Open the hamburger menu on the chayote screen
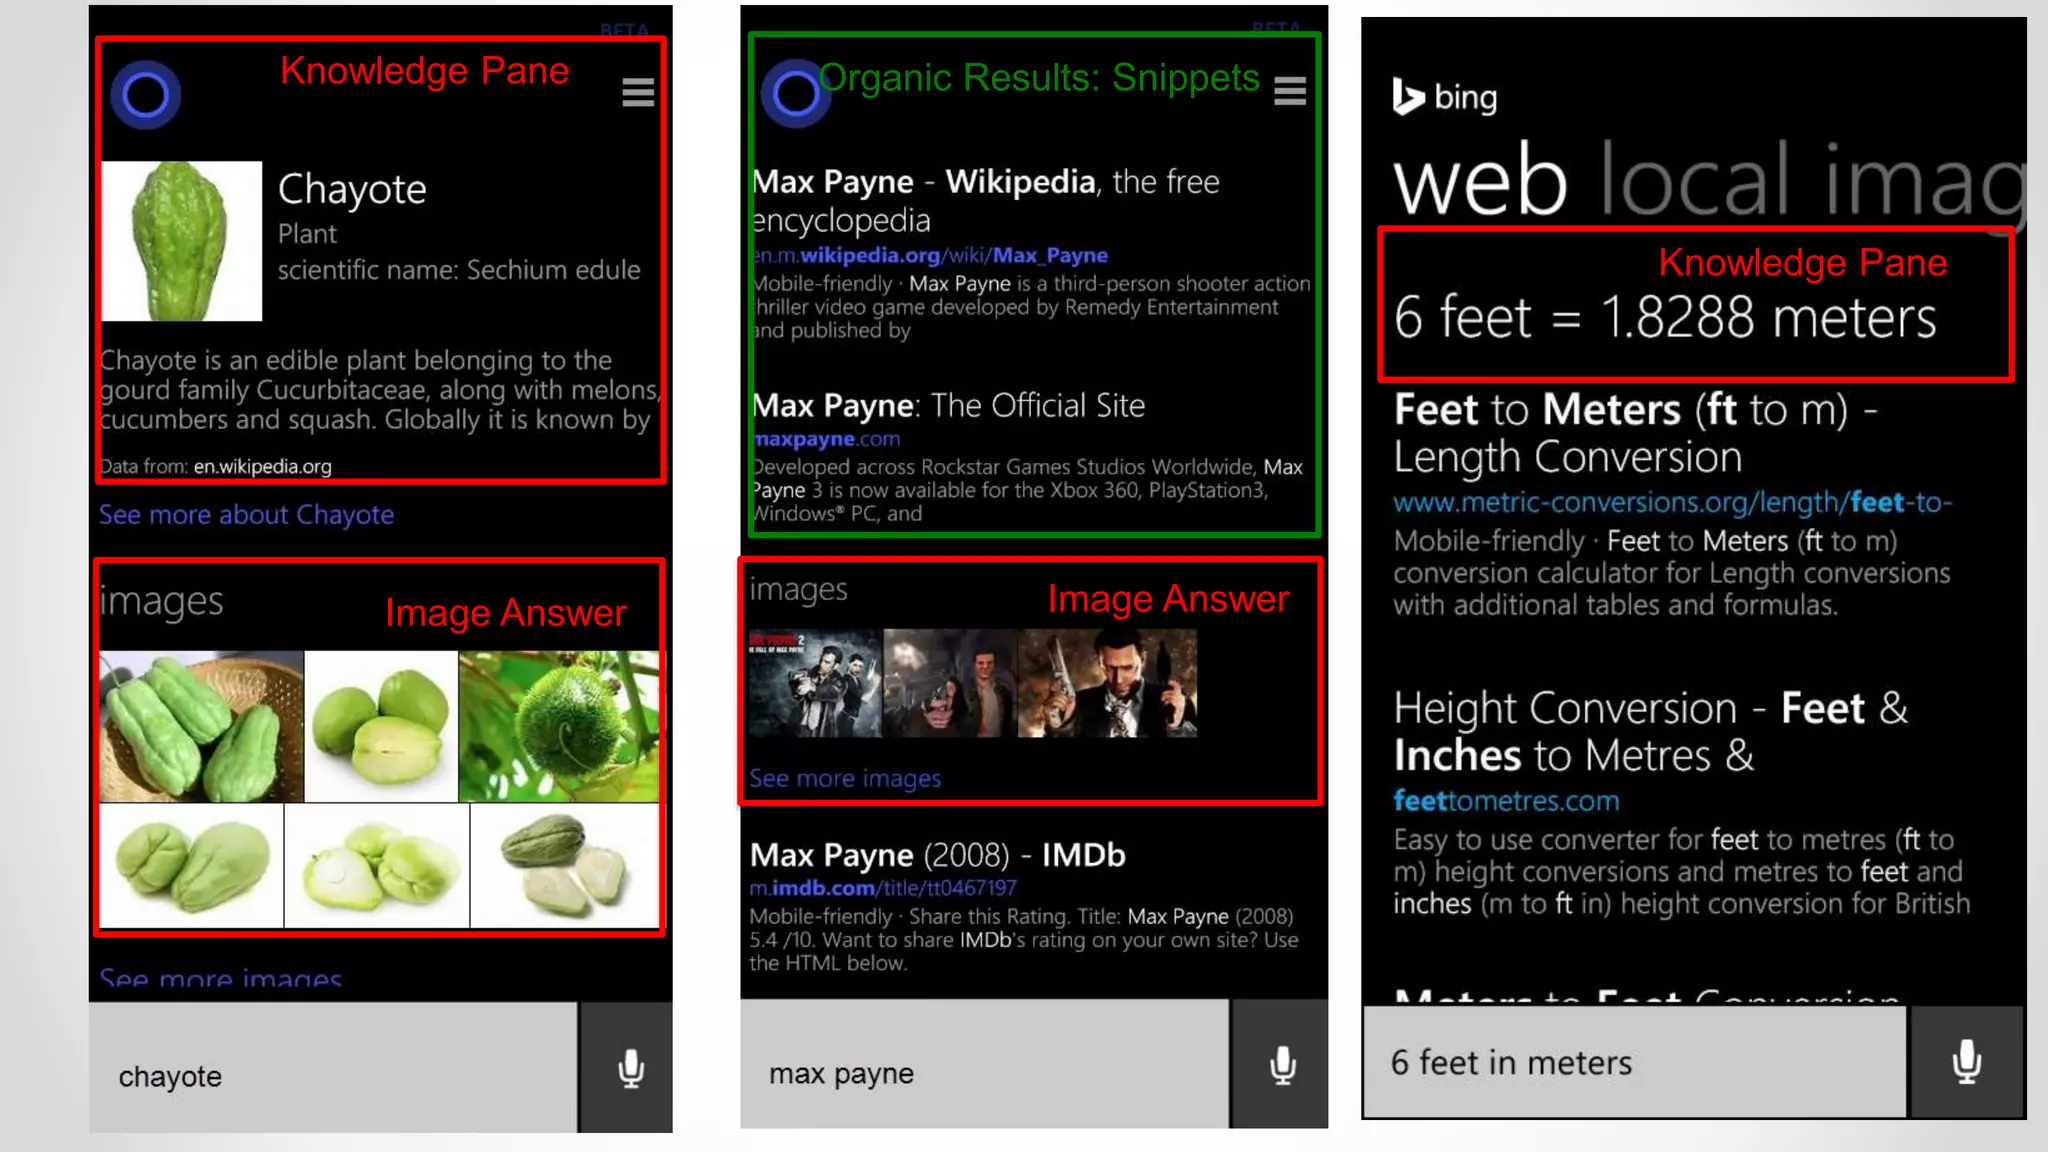Screen dimensions: 2048x1152 [638, 92]
